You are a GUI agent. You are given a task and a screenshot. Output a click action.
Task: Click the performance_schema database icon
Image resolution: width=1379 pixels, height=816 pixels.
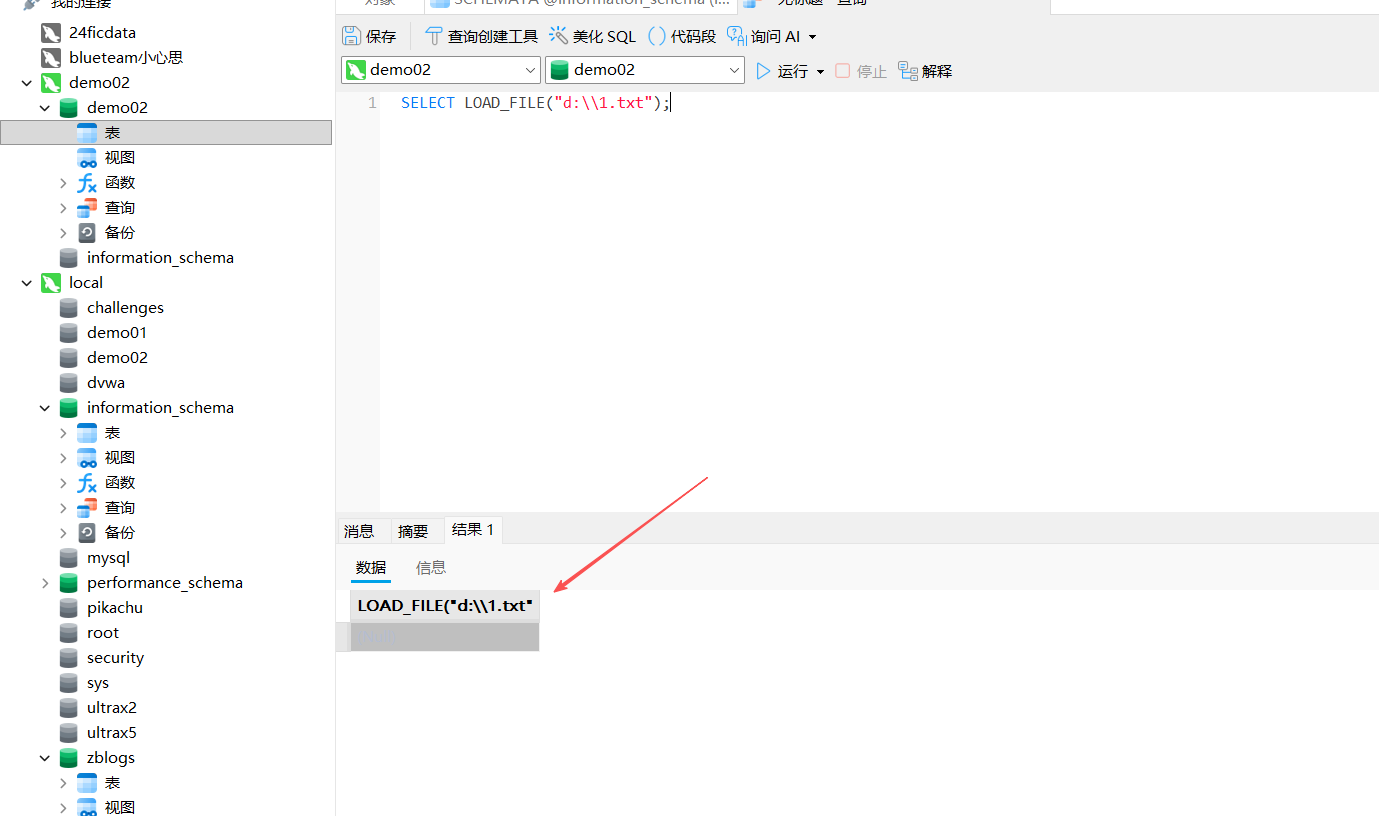(68, 583)
